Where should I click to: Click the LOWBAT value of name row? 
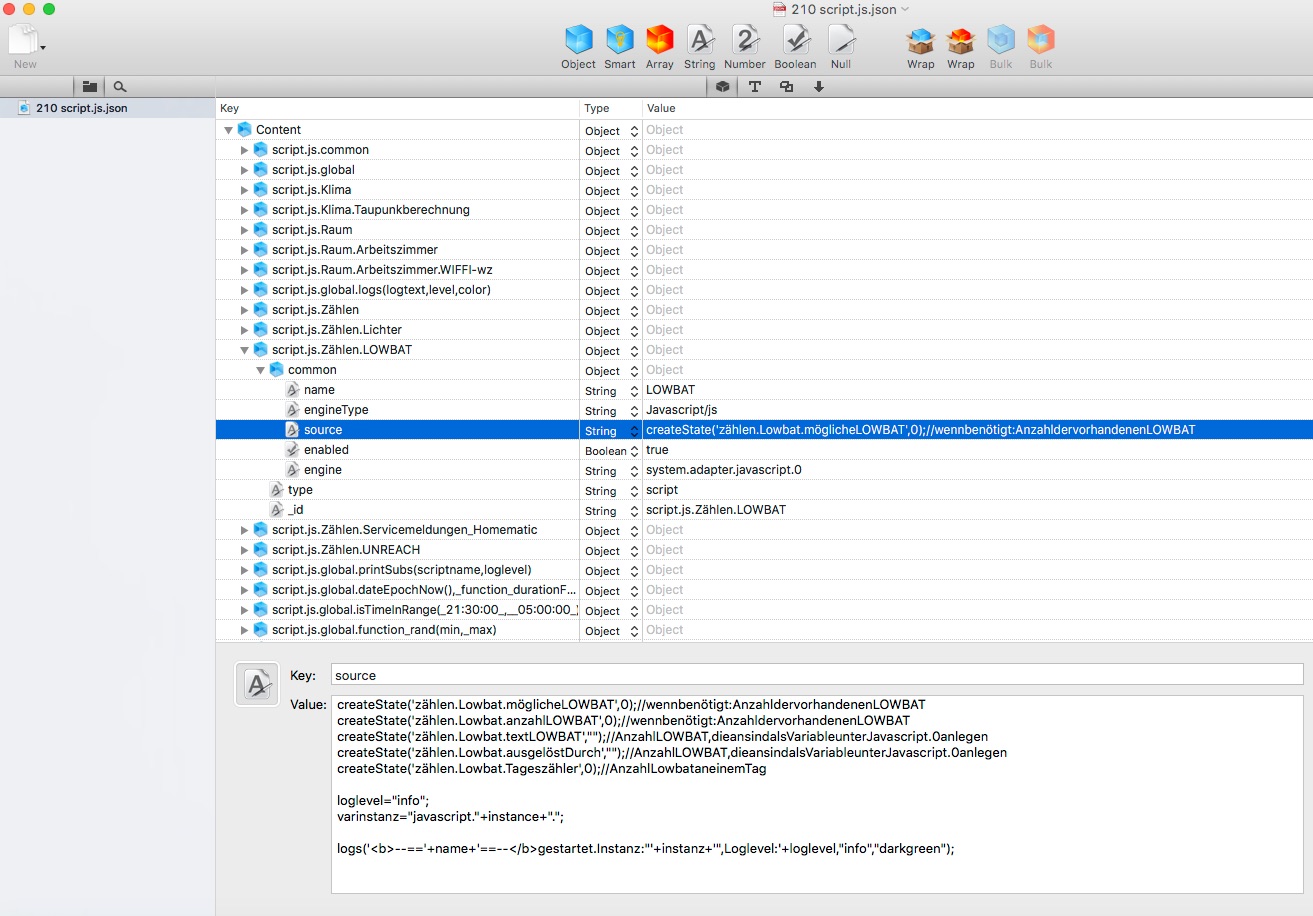pyautogui.click(x=669, y=390)
